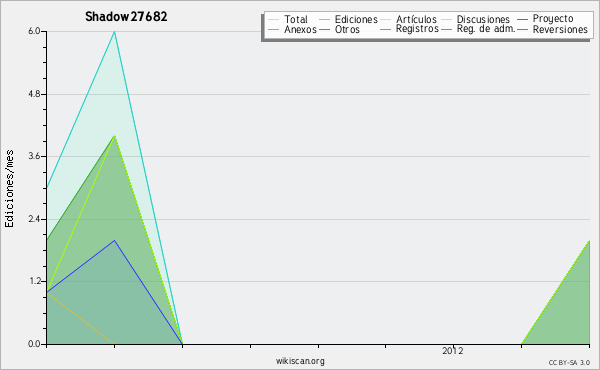Image resolution: width=600 pixels, height=370 pixels.
Task: Click the CC BY-SA 3.0 license text
Action: (569, 363)
